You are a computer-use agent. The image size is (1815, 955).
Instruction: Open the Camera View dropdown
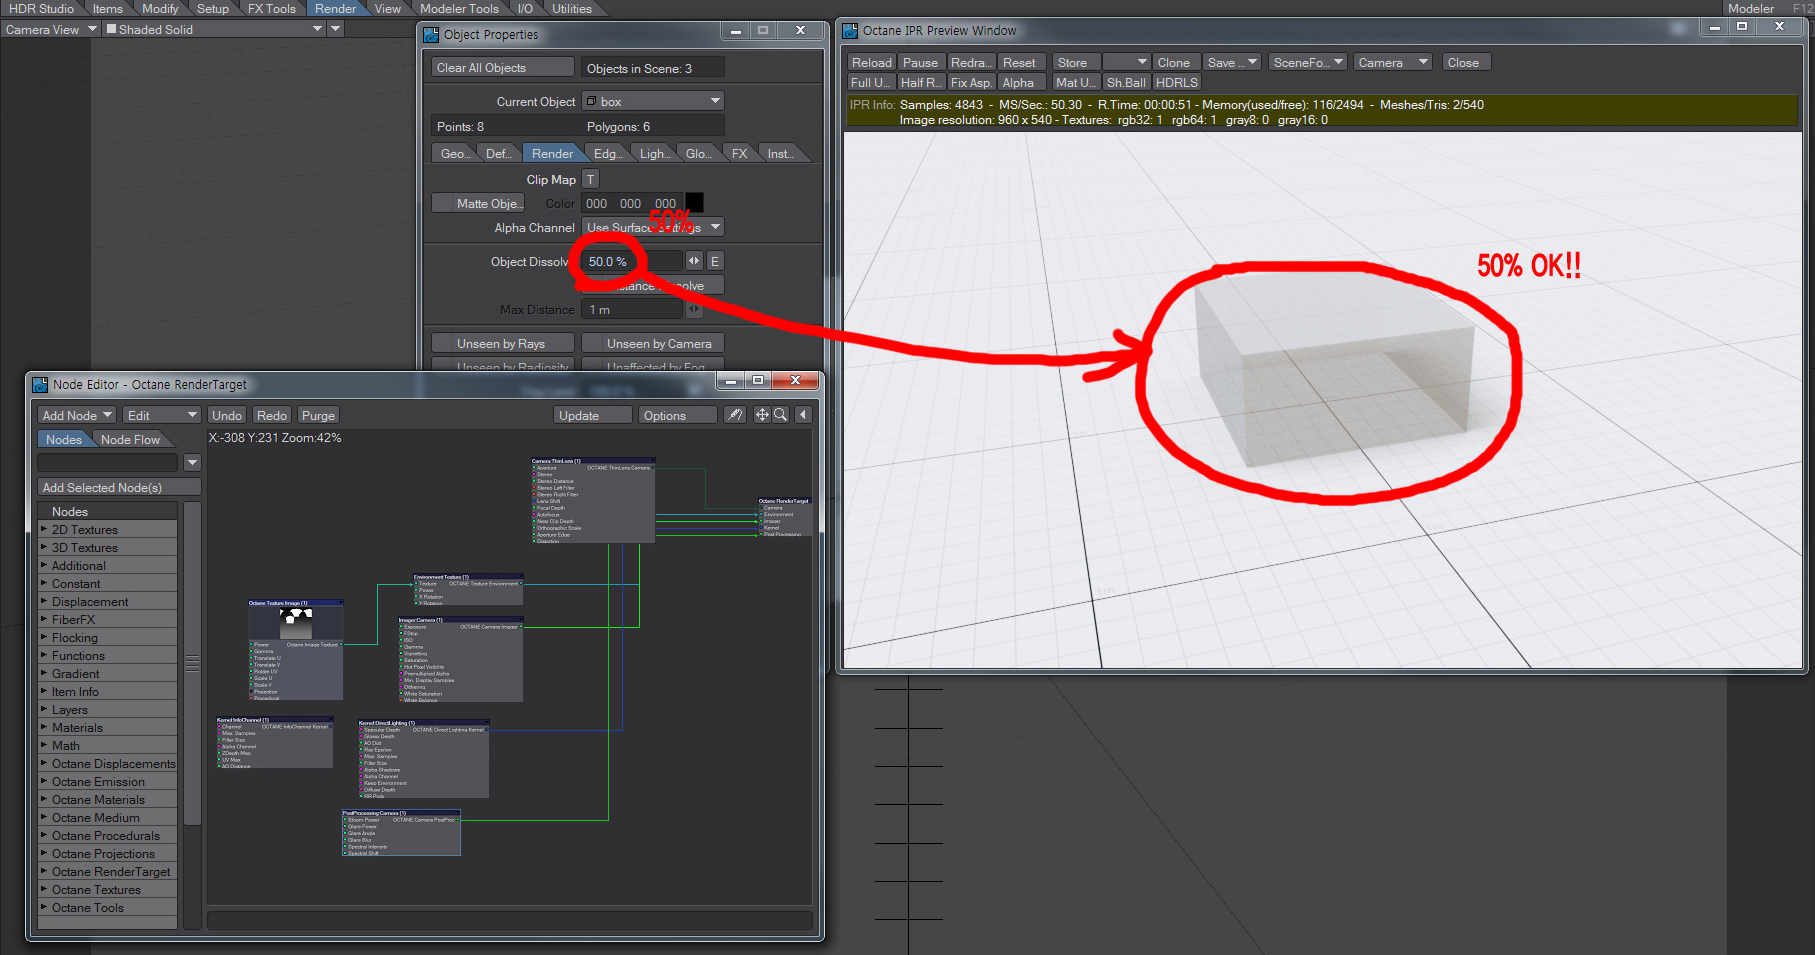pyautogui.click(x=50, y=29)
